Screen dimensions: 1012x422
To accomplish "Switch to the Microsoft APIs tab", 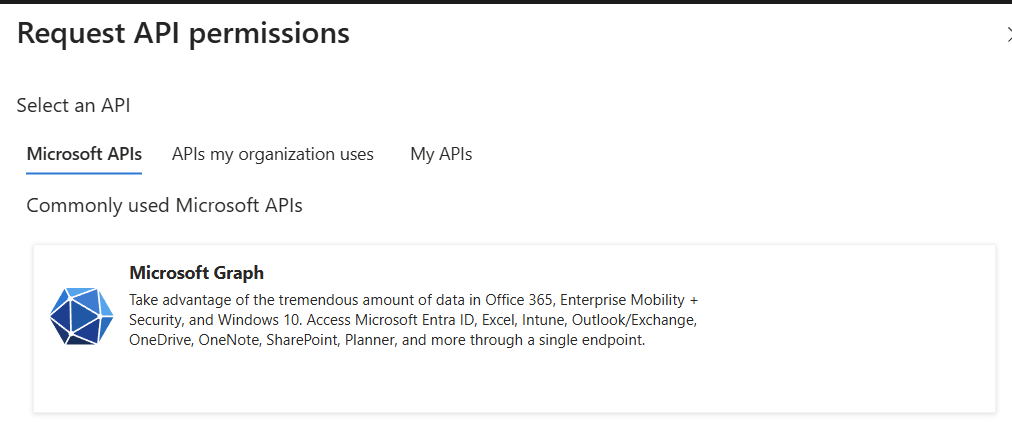I will tap(84, 155).
